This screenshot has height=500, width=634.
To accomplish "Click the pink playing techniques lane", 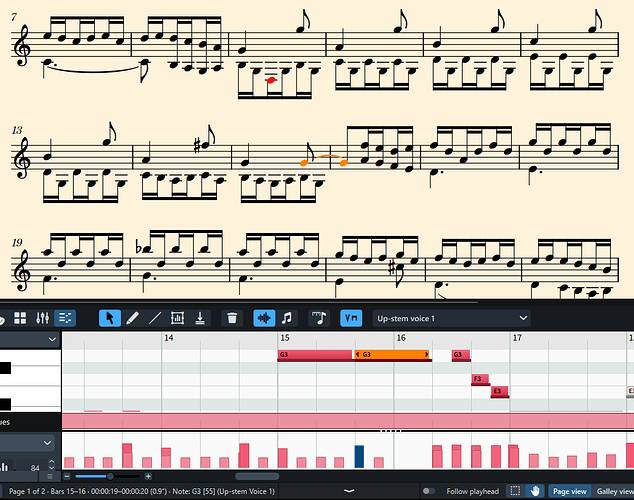I will click(x=348, y=422).
